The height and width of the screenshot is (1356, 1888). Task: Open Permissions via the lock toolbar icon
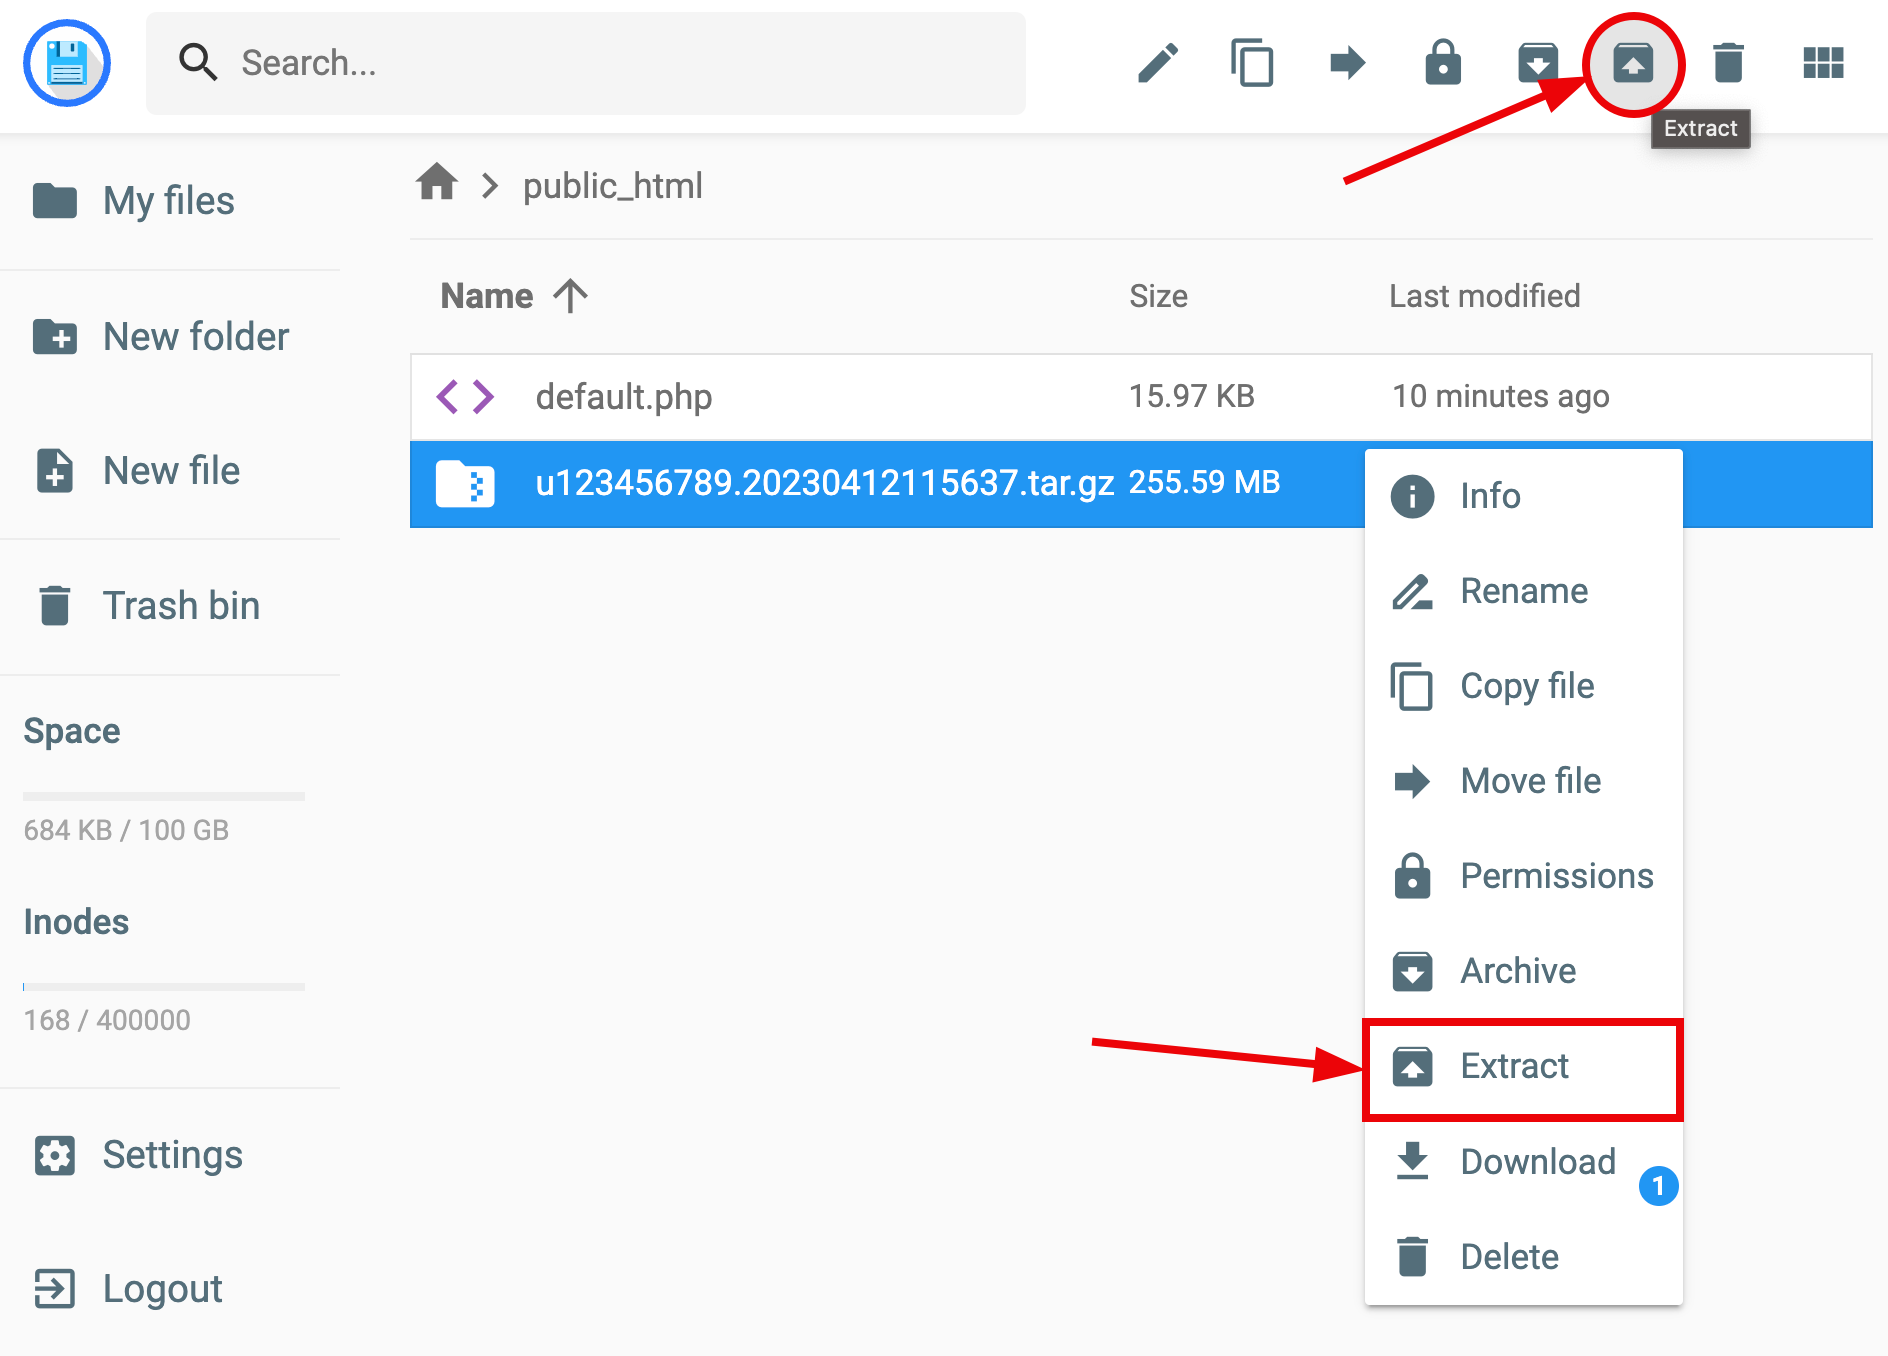pyautogui.click(x=1443, y=63)
